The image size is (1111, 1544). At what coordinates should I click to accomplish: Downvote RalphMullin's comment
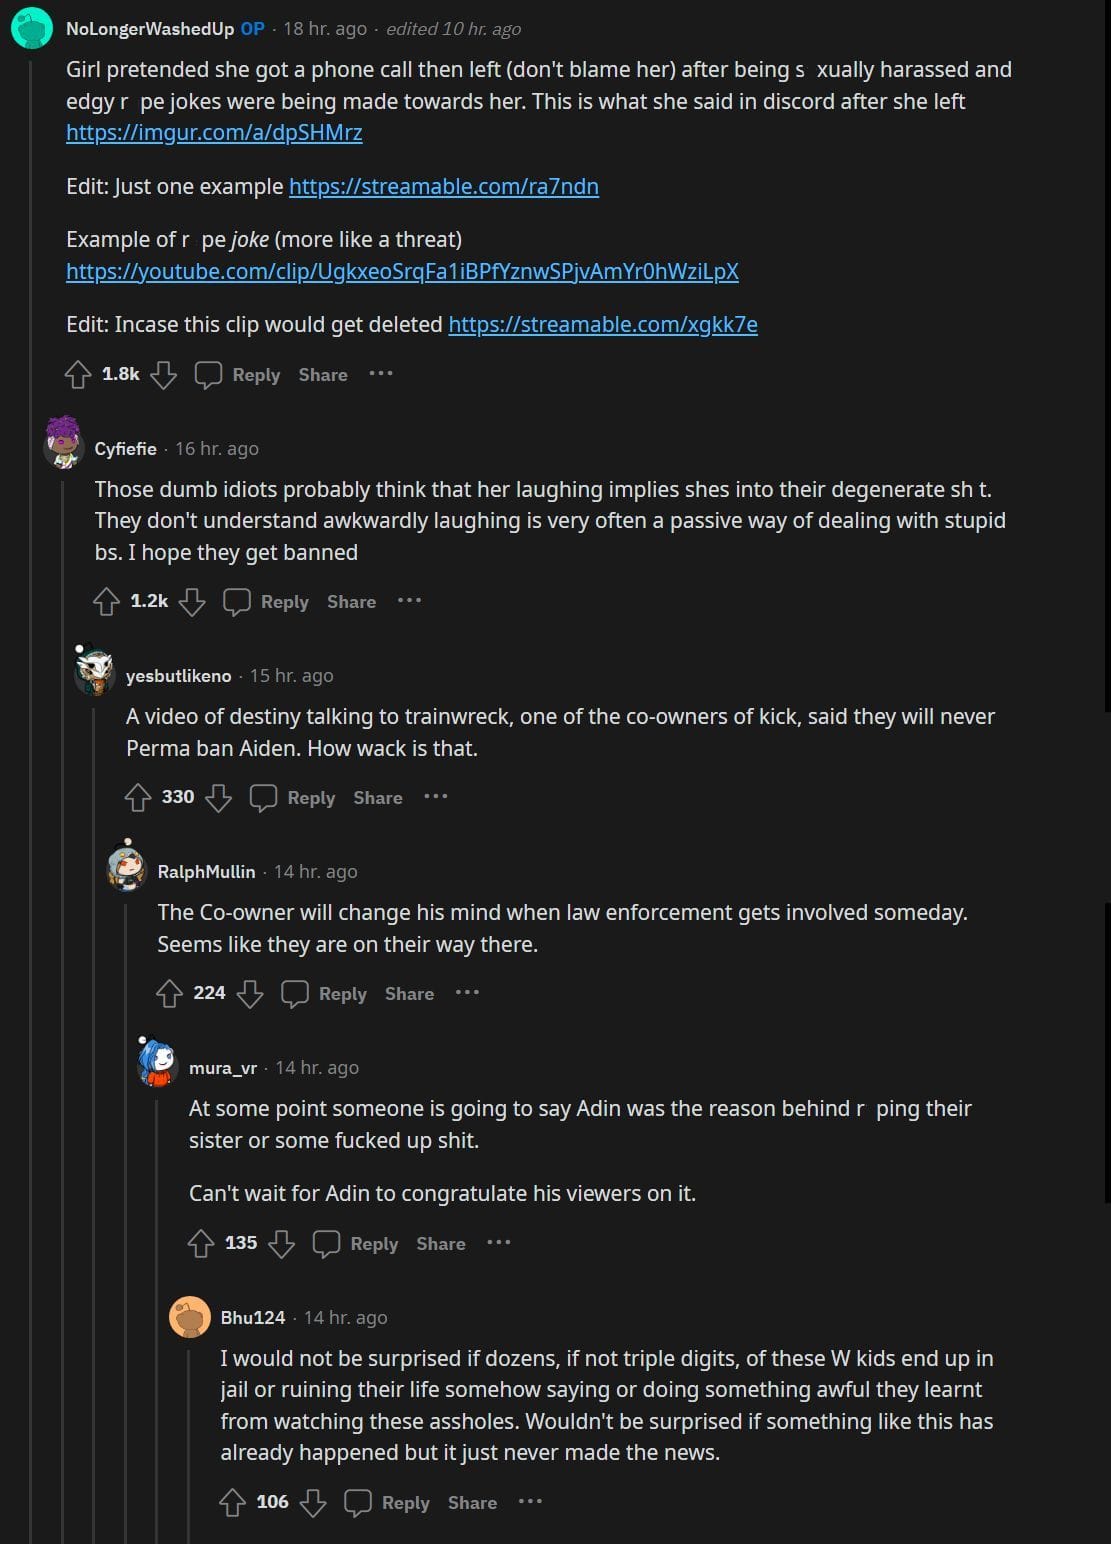pos(250,993)
